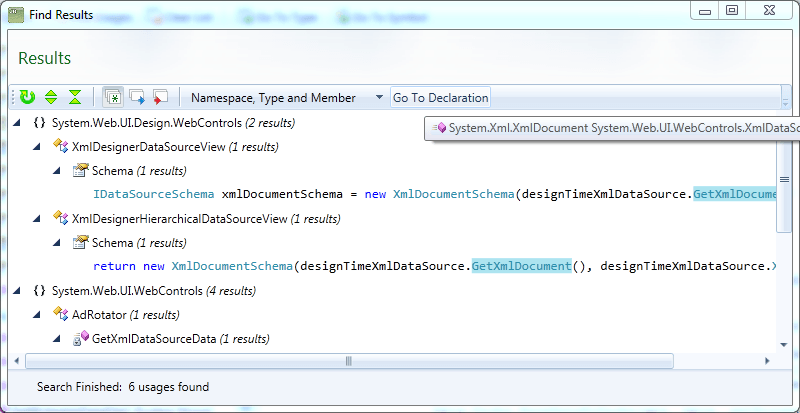Click the Expand All tree icon
The height and width of the screenshot is (413, 800).
[x=51, y=97]
